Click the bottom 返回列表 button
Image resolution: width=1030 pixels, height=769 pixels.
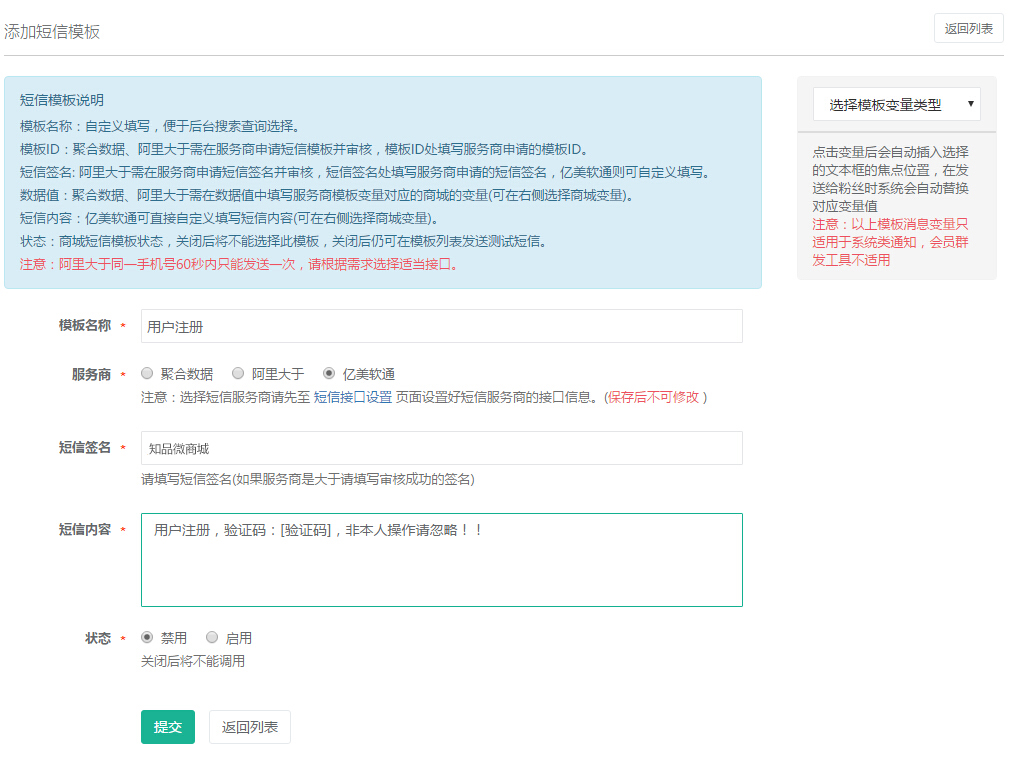point(249,727)
